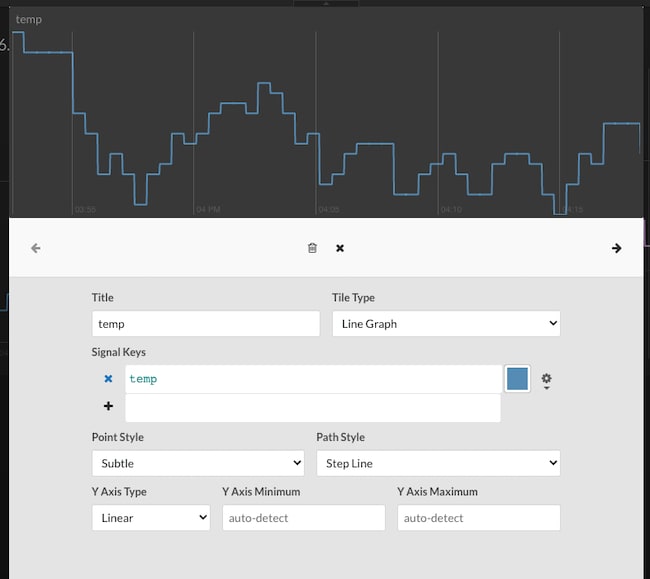
Task: Remove the temp signal key
Action: (x=108, y=378)
